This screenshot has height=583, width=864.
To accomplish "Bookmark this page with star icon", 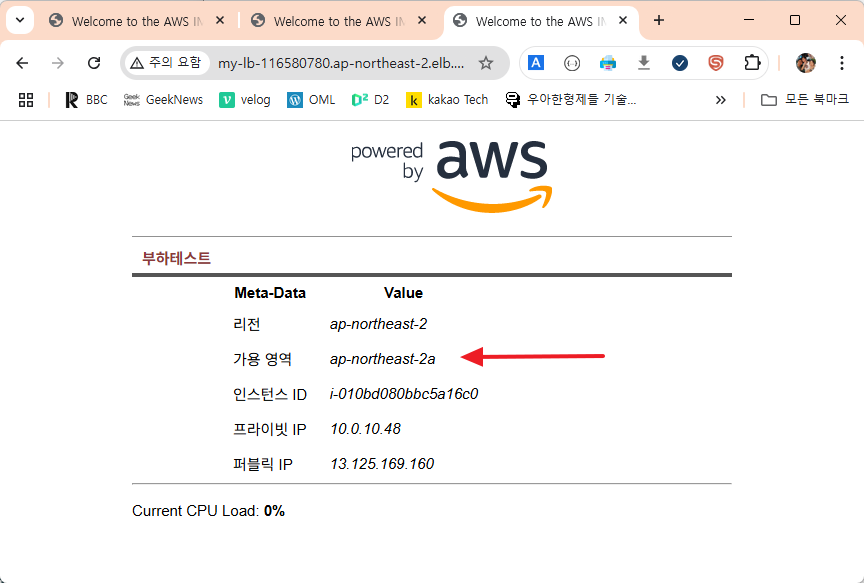I will coord(485,63).
